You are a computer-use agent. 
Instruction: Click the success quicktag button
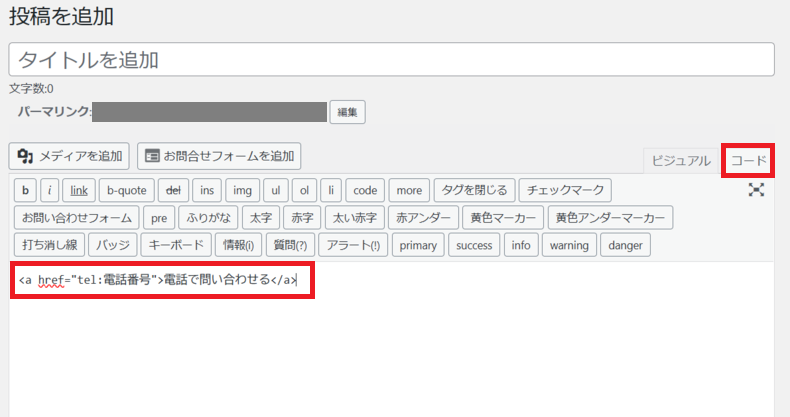click(x=474, y=245)
